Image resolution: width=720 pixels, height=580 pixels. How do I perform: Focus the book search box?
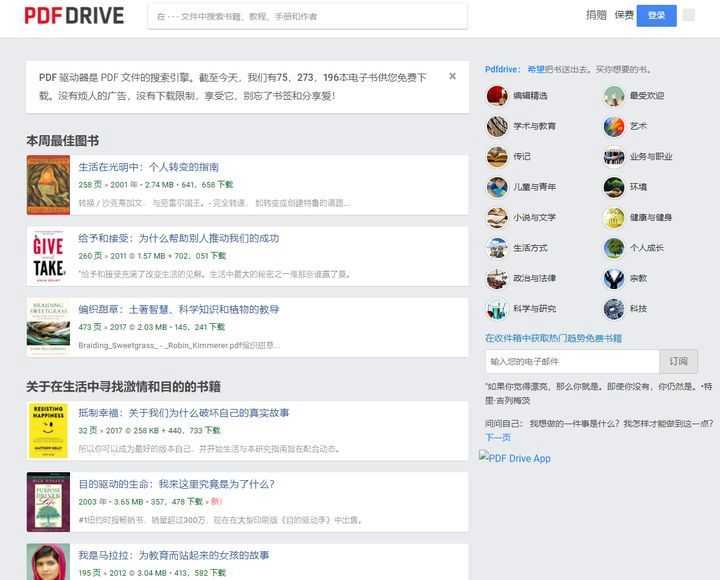pyautogui.click(x=307, y=17)
